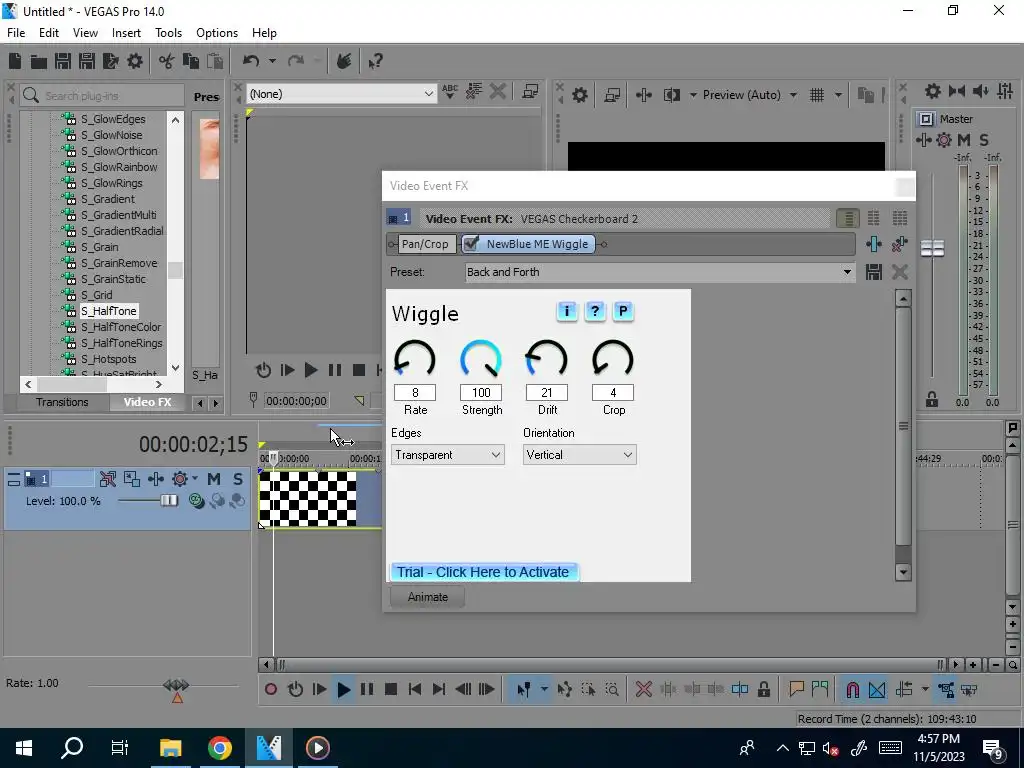This screenshot has height=768, width=1024.
Task: Open the Auto Ripple dropdown arrow
Action: (x=925, y=689)
